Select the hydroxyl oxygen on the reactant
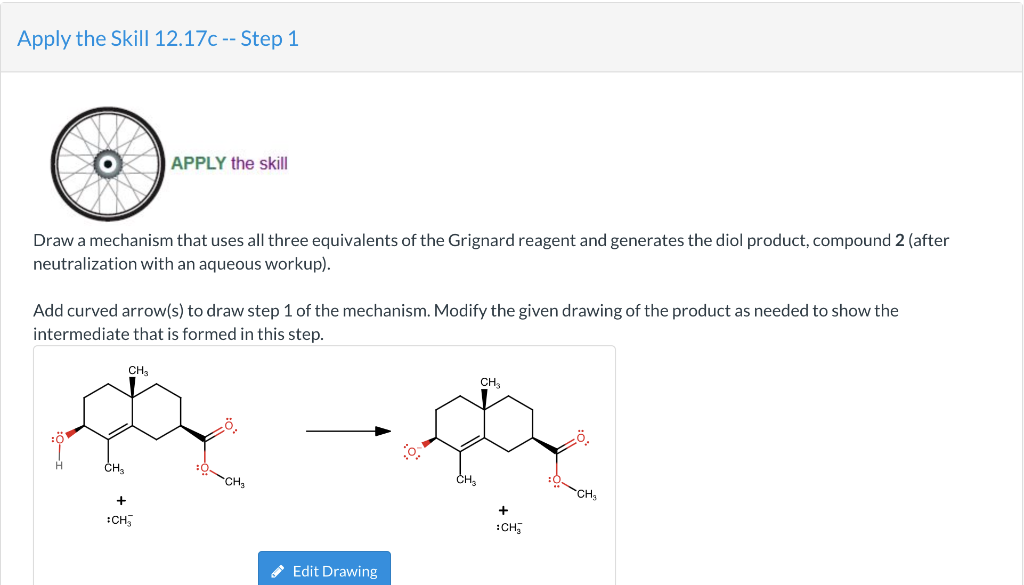The height and width of the screenshot is (585, 1024). (59, 438)
